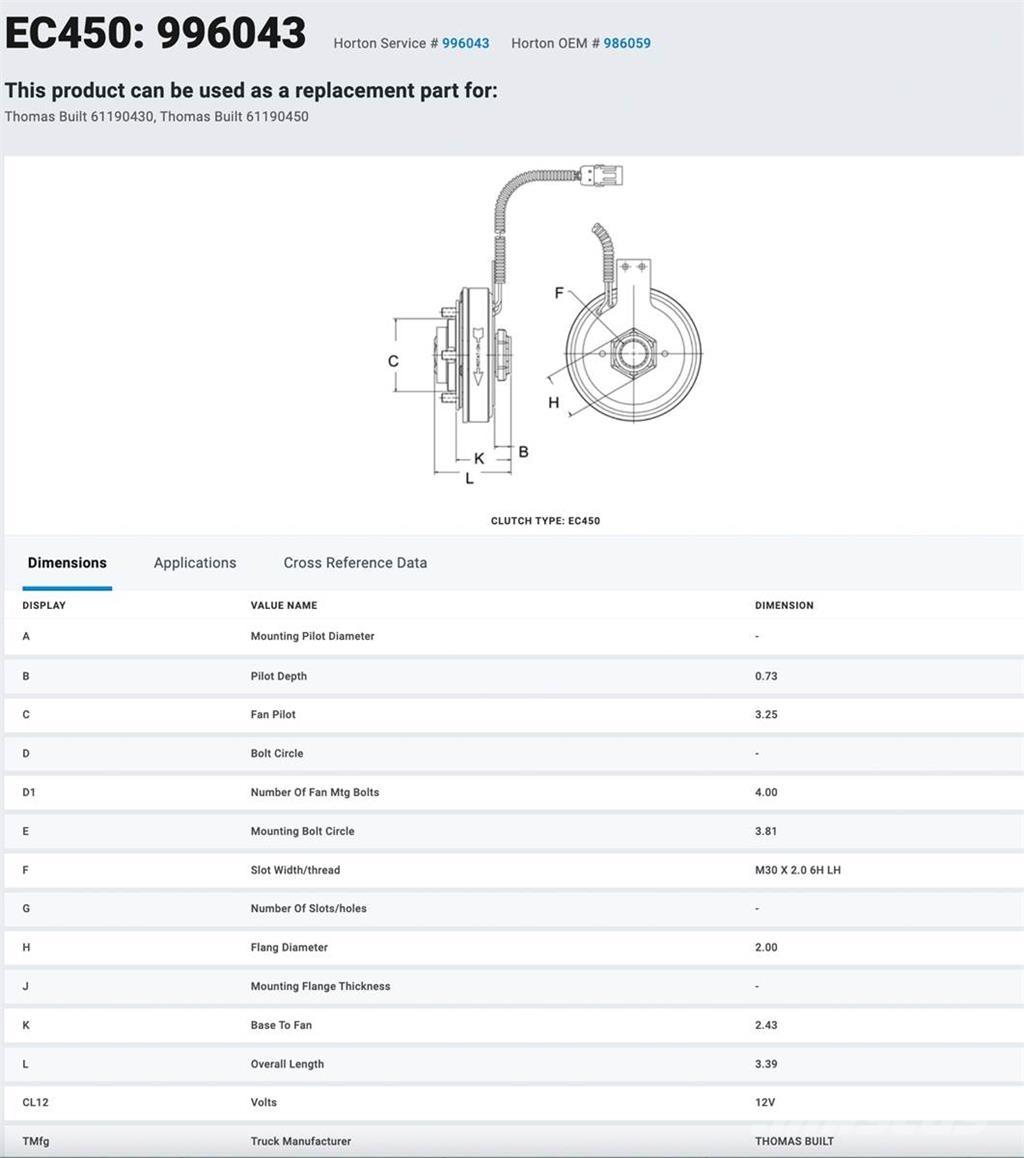
Task: Switch to the Applications tab
Action: [x=195, y=563]
